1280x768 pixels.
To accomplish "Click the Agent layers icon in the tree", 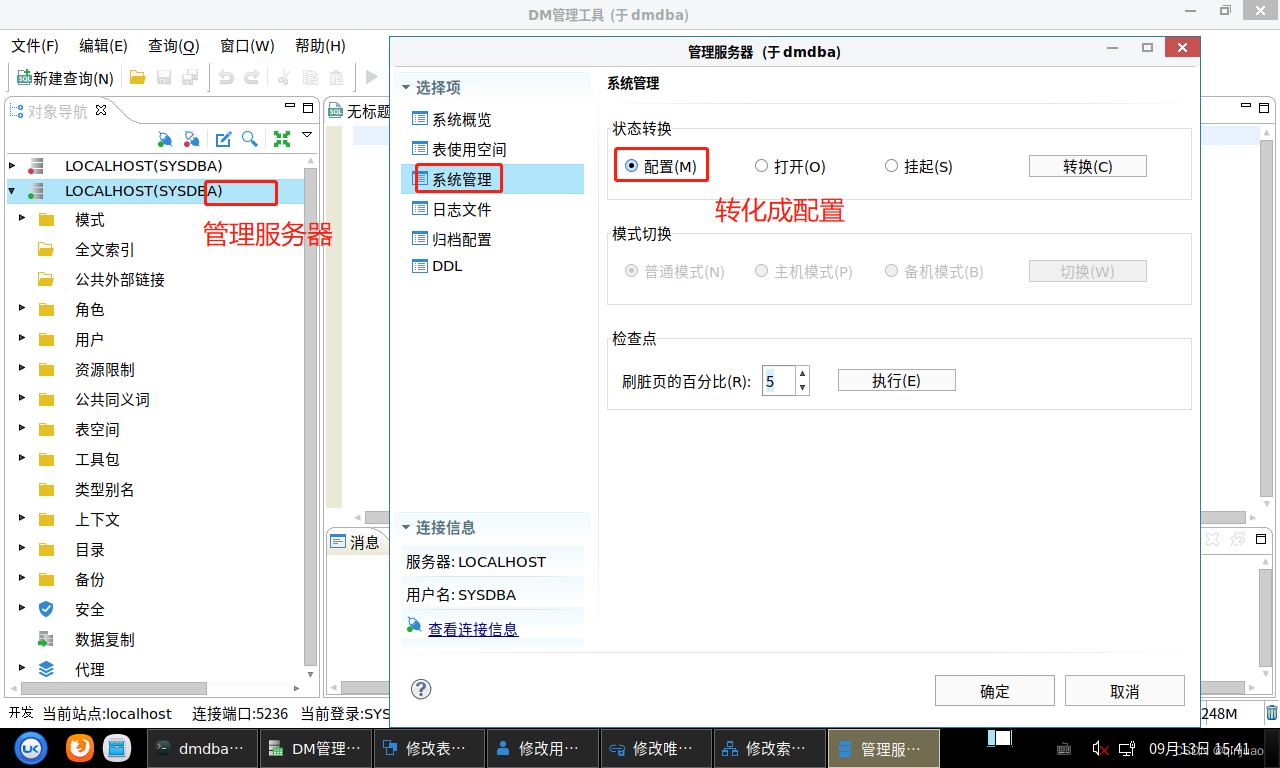I will pyautogui.click(x=46, y=669).
